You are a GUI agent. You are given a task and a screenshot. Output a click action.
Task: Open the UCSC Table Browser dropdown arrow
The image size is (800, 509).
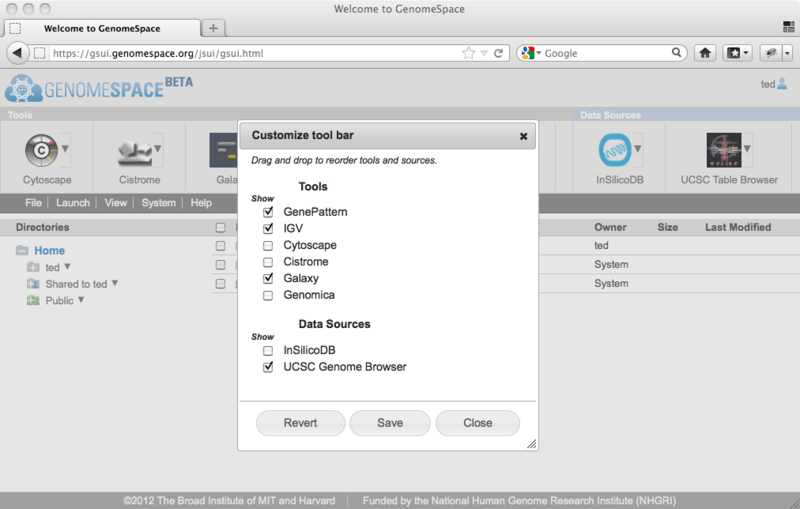click(x=747, y=149)
